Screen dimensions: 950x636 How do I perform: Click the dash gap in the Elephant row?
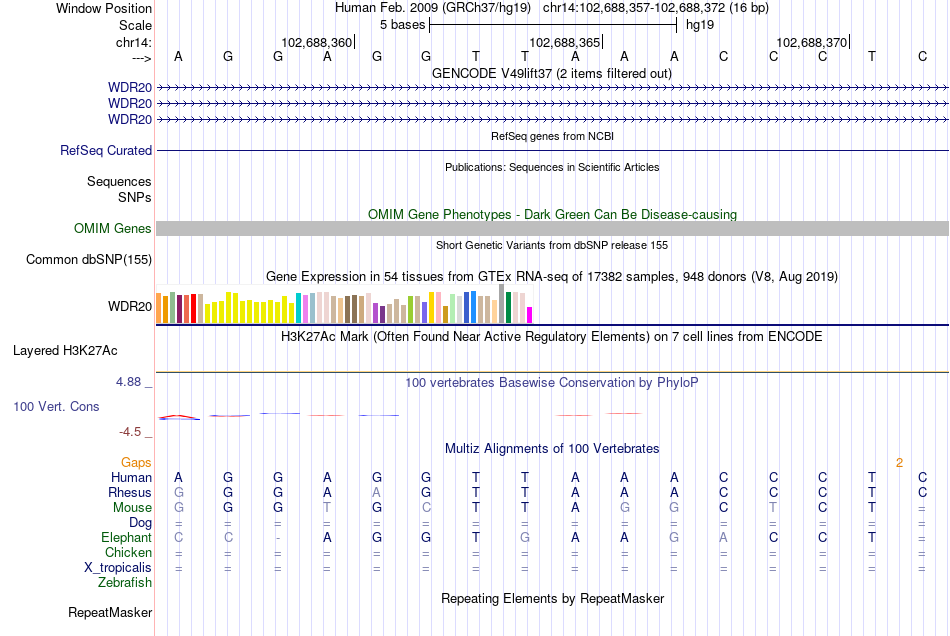click(x=277, y=538)
